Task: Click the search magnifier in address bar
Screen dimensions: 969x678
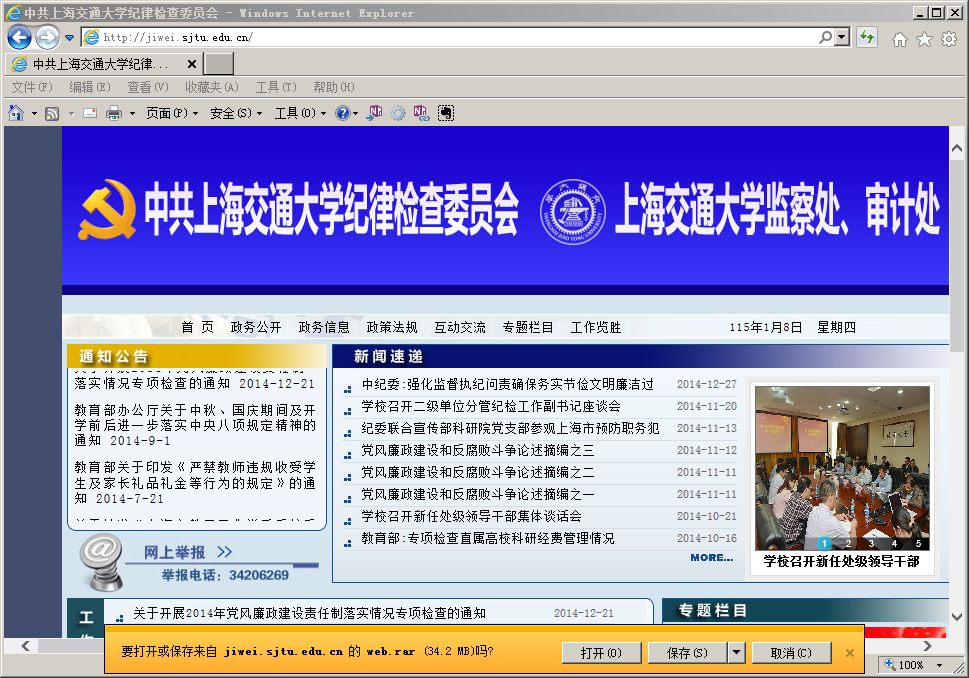Action: pos(825,37)
